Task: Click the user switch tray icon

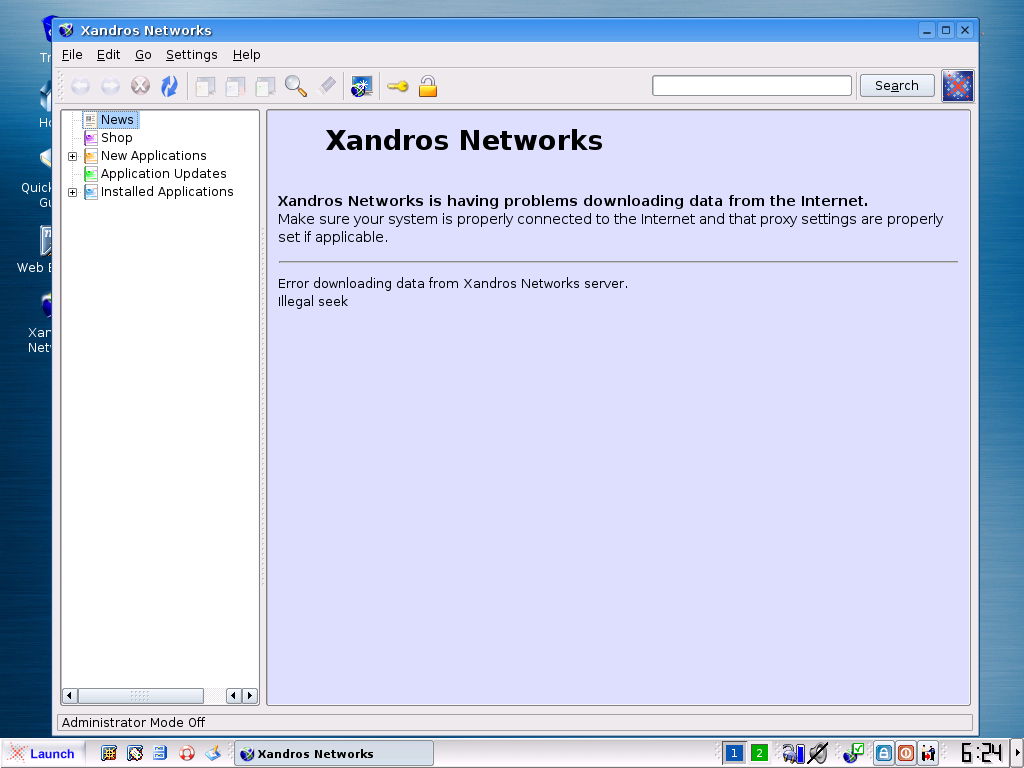Action: 928,754
